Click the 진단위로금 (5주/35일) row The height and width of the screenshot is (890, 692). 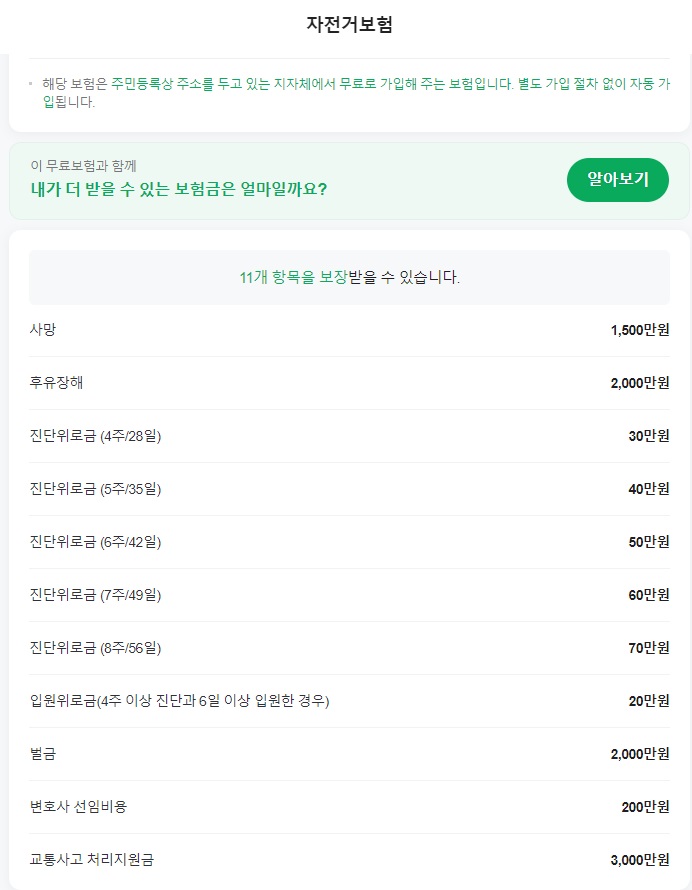coord(345,488)
